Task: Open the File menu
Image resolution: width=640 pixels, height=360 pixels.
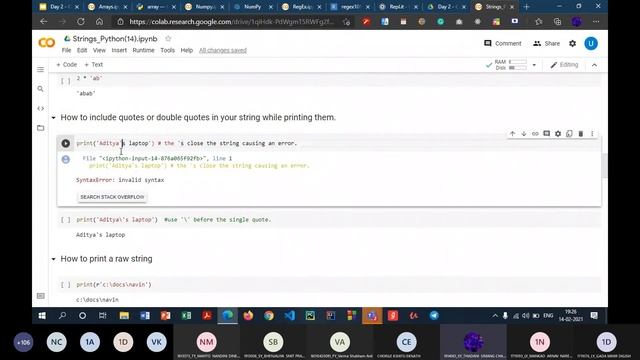Action: [66, 50]
